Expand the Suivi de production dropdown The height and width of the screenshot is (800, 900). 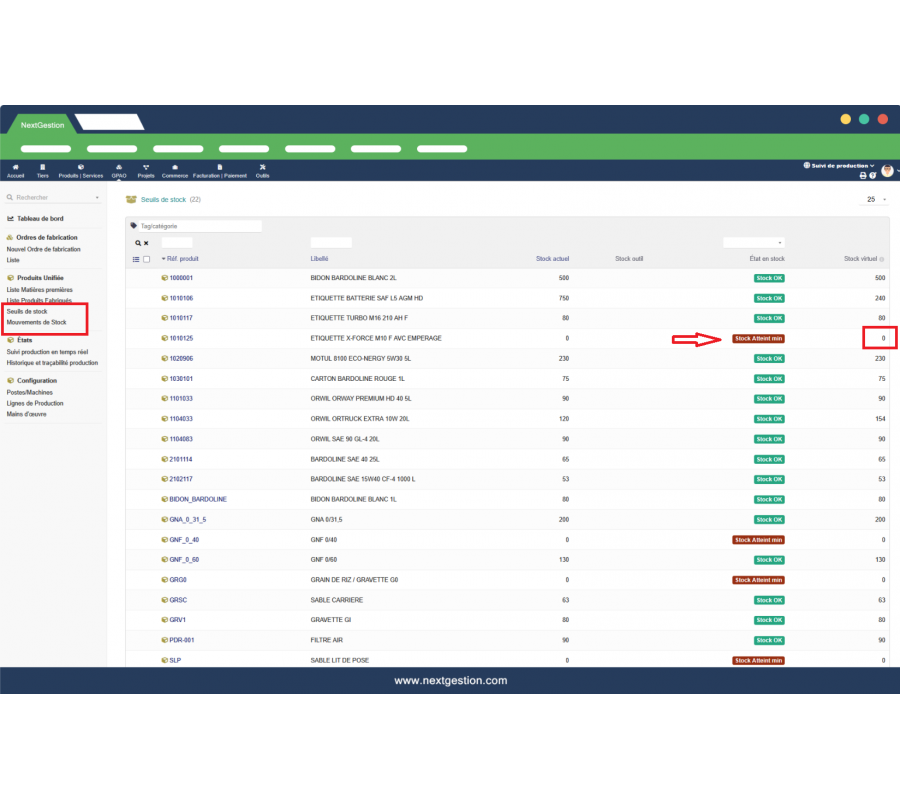842,165
